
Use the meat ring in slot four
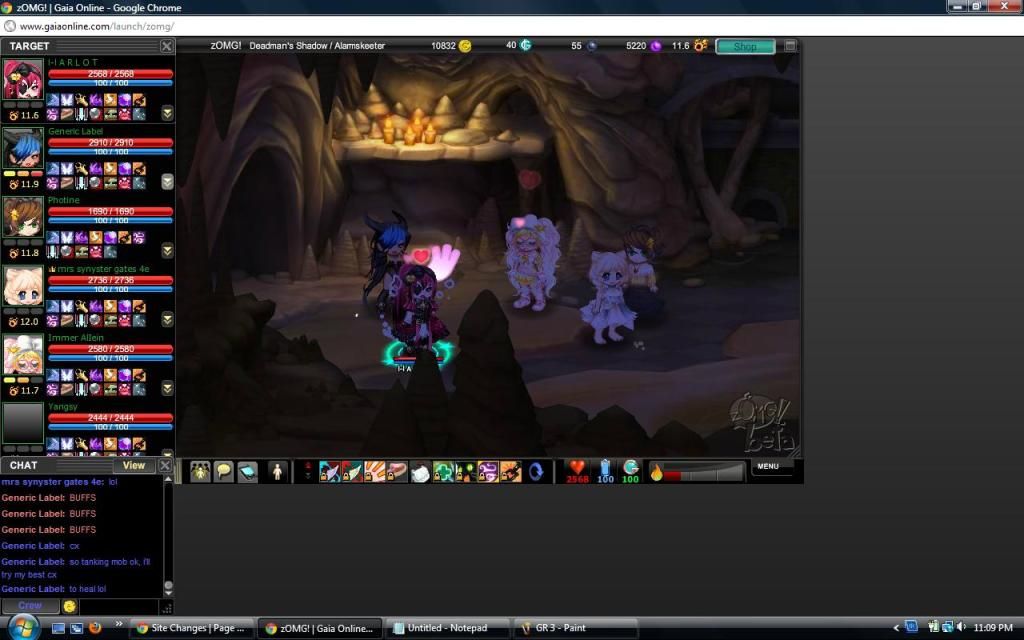click(397, 472)
